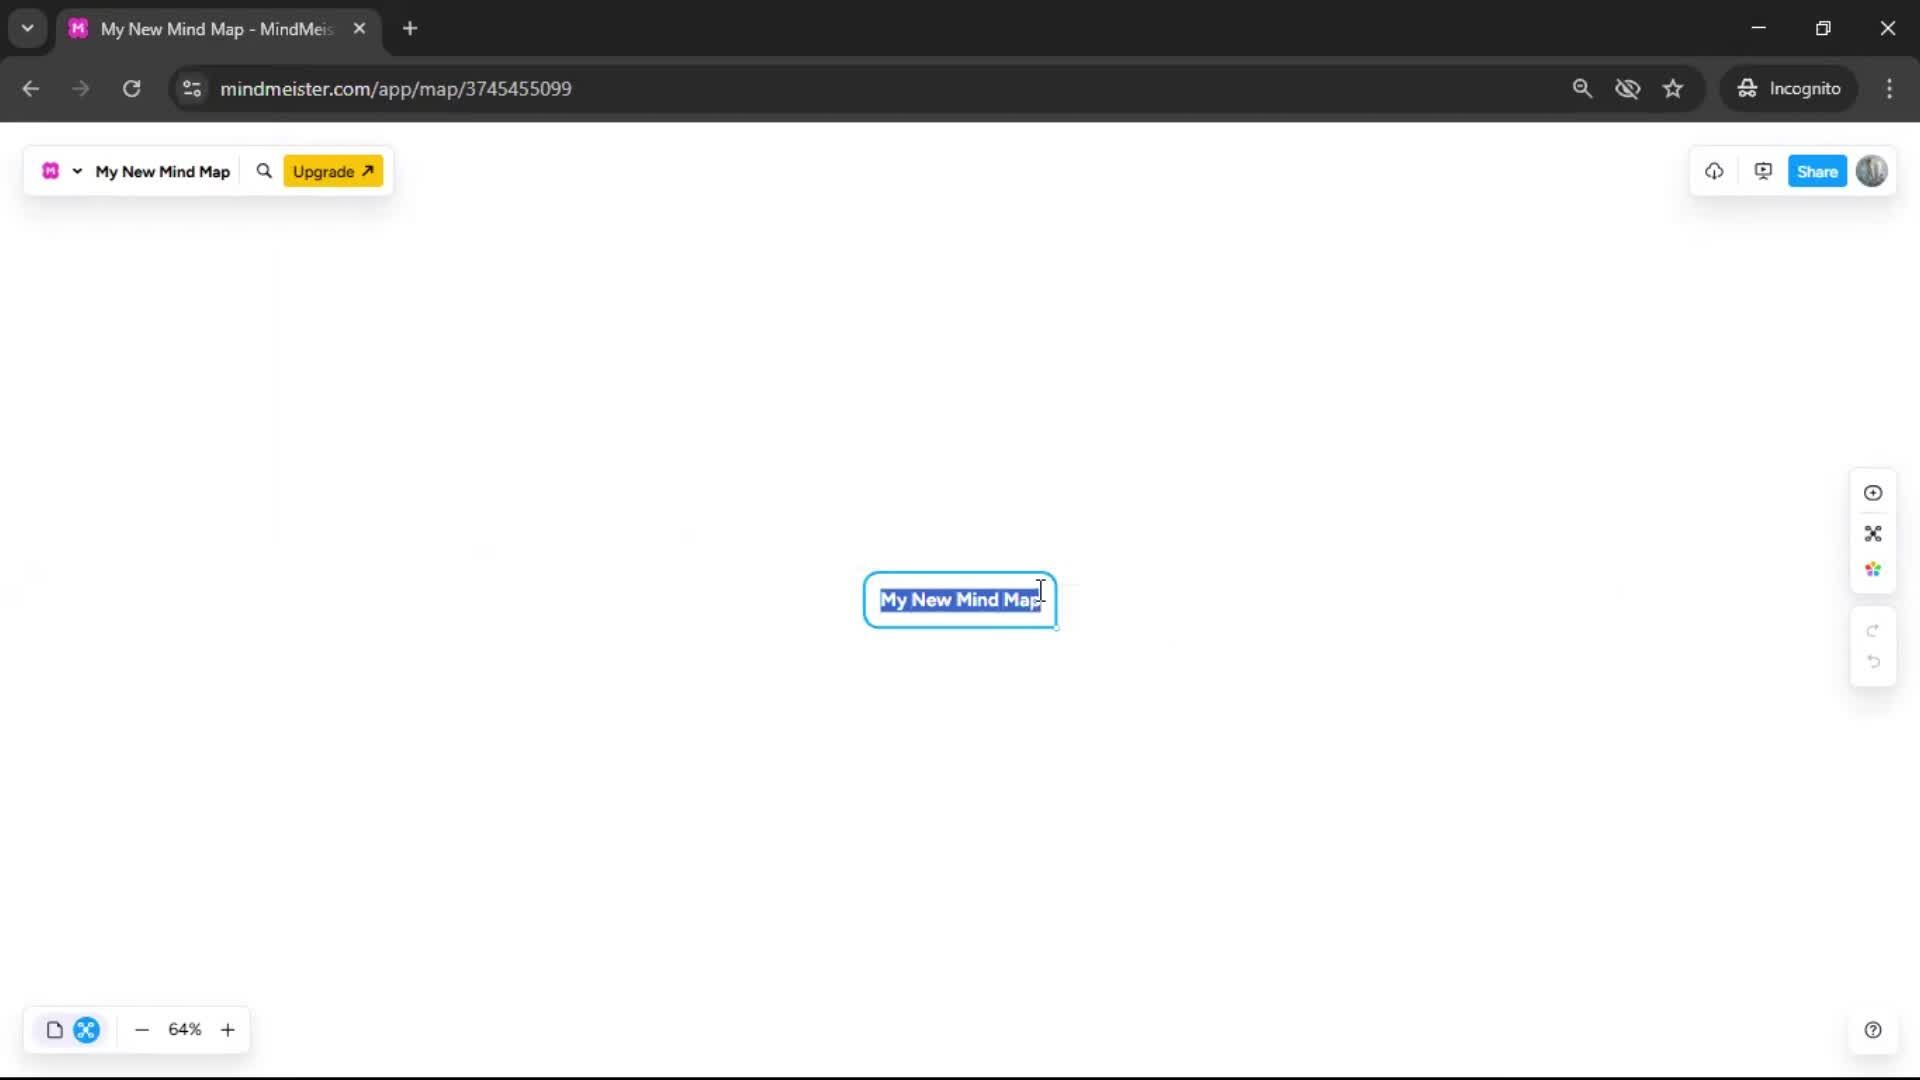Open the user avatar profile menu

(1872, 171)
